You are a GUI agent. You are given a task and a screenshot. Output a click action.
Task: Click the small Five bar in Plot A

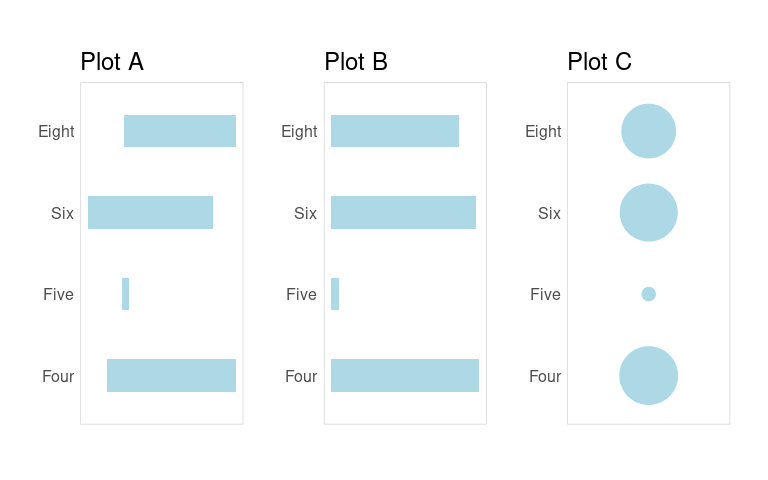(125, 294)
